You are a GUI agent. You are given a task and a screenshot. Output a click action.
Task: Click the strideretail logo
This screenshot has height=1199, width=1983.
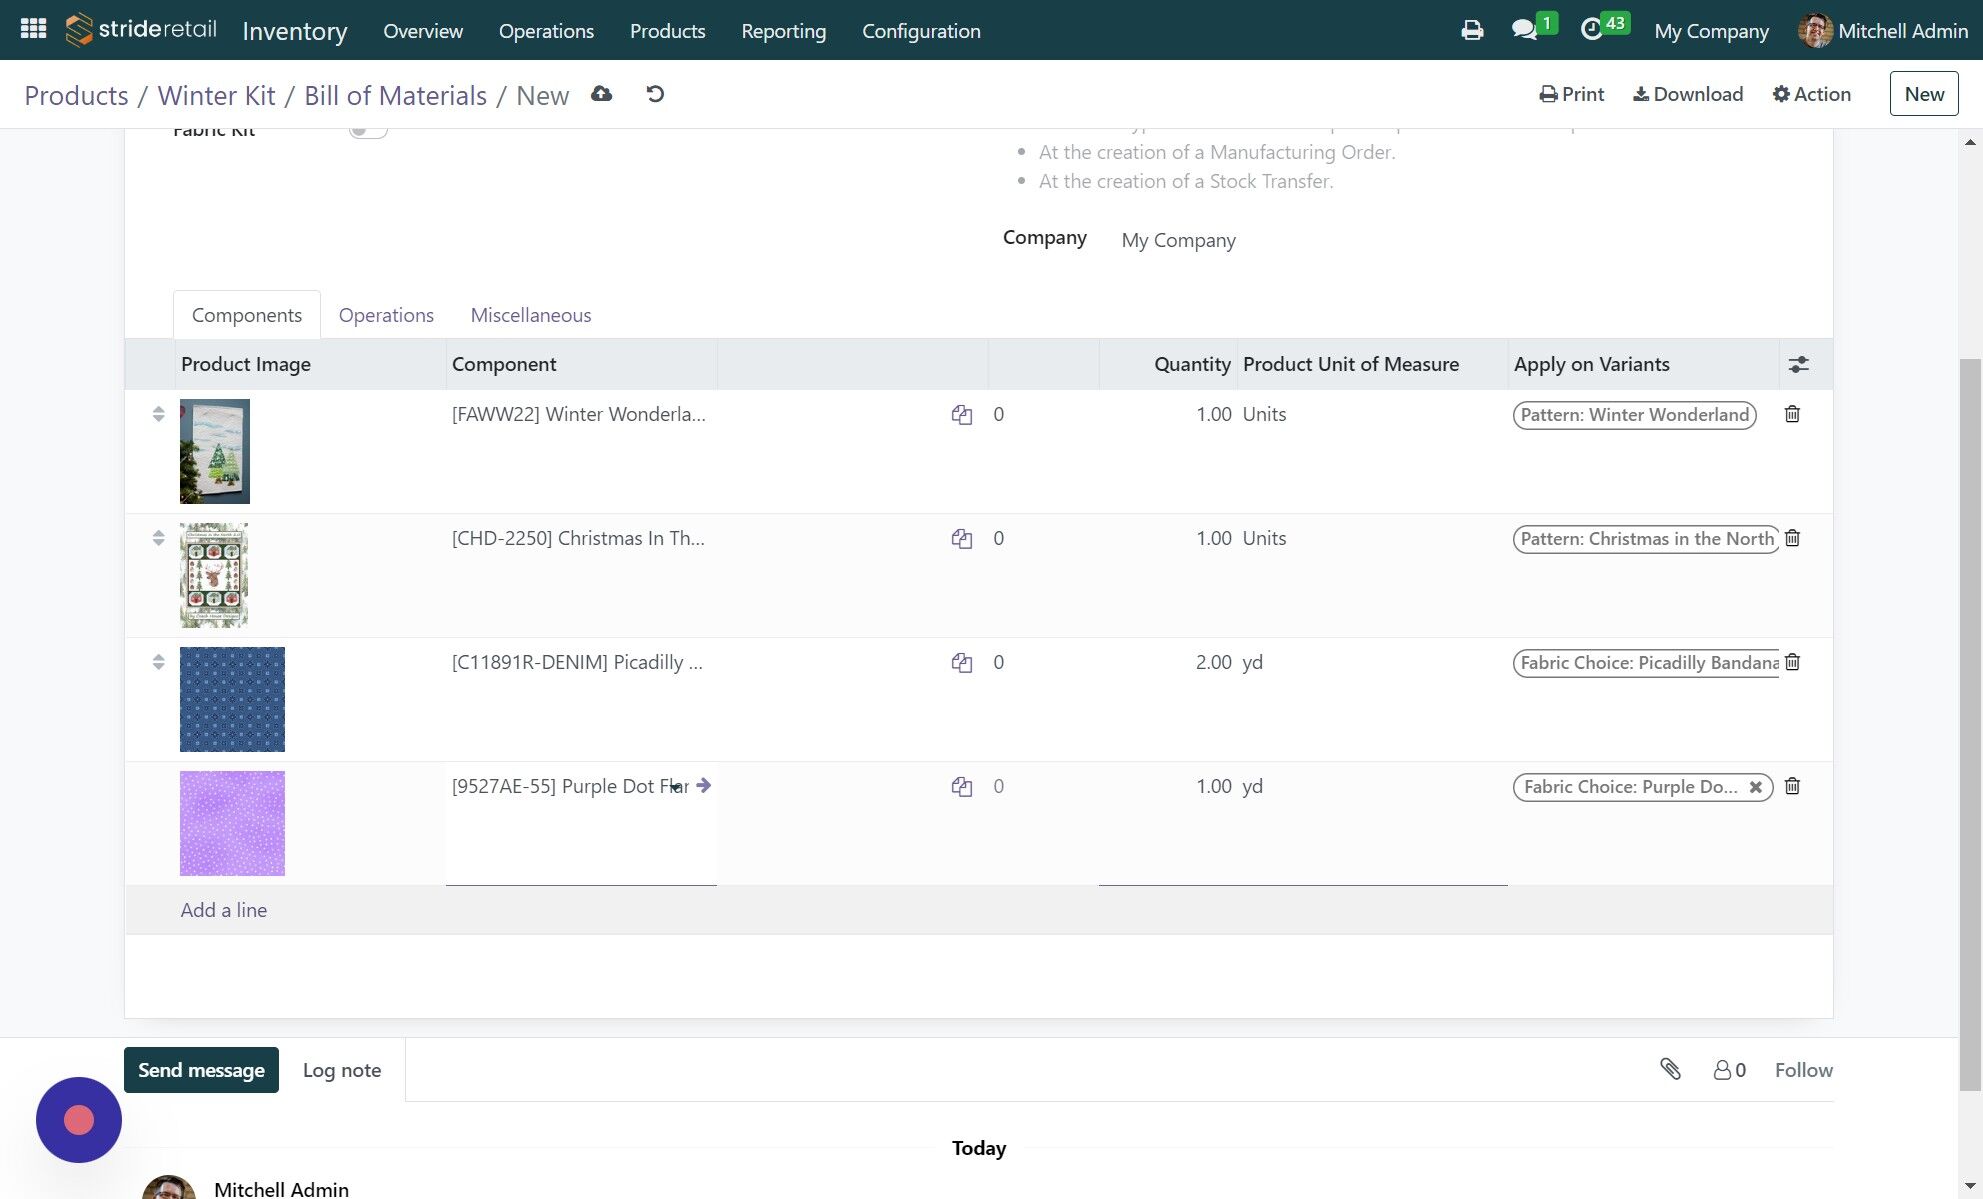click(141, 29)
